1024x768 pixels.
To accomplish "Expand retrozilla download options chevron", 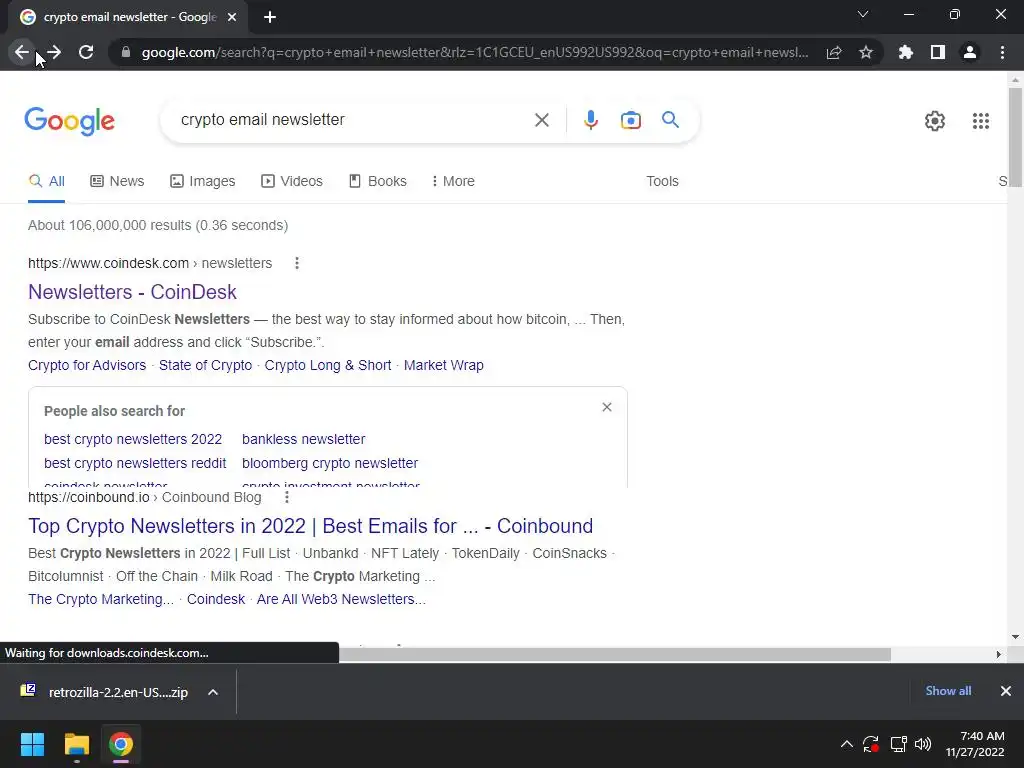I will pos(213,692).
